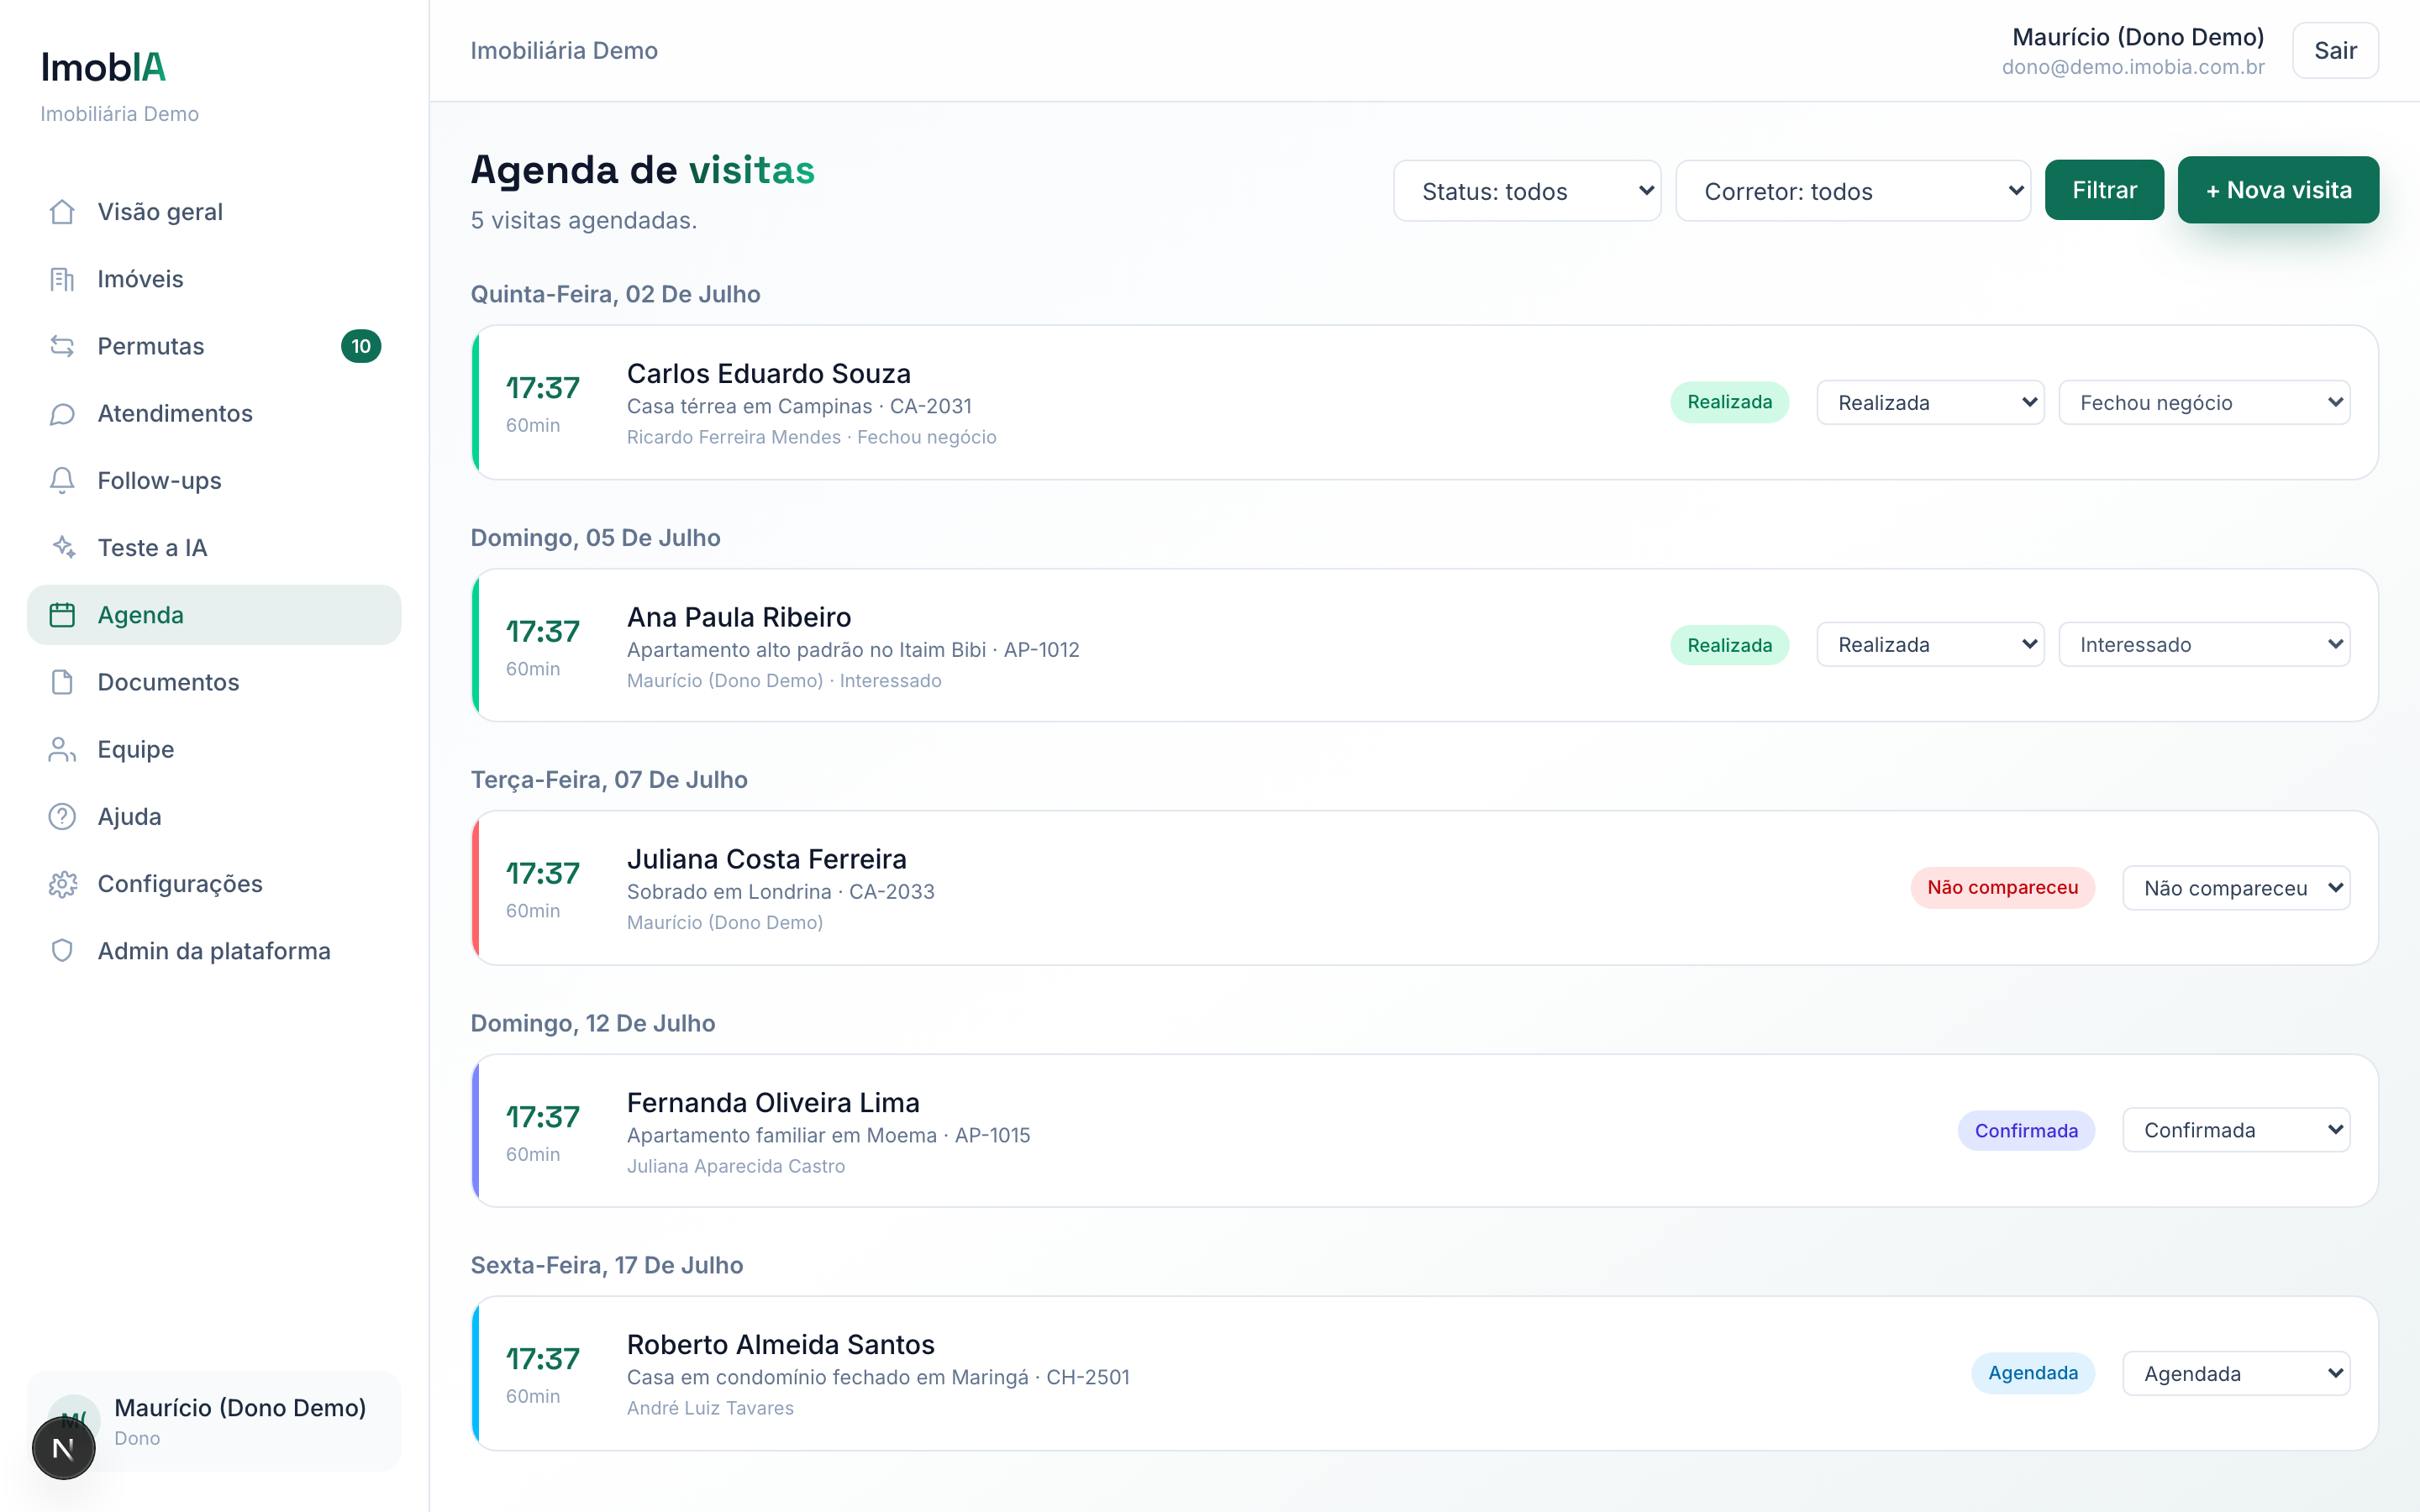
Task: Click the Permutas swap arrows icon
Action: [x=62, y=346]
